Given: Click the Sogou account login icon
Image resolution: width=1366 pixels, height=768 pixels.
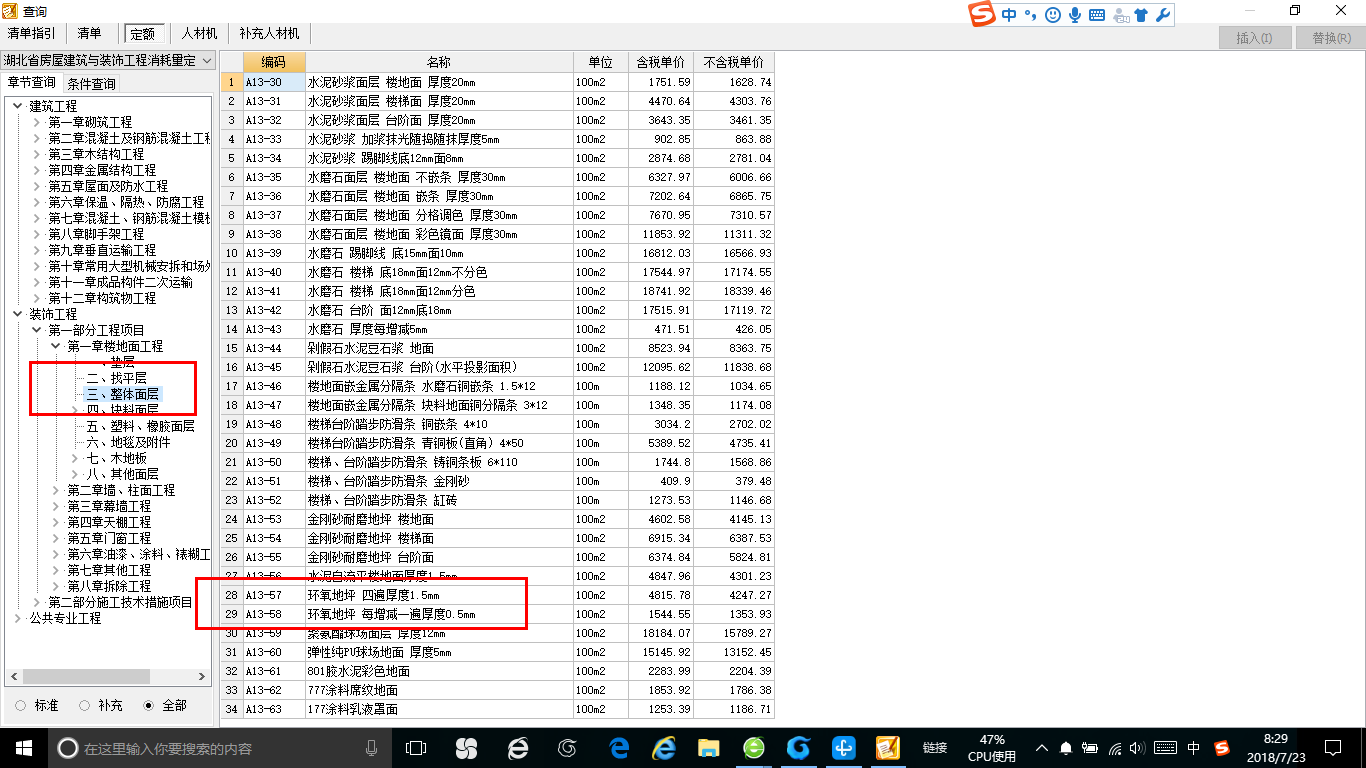Looking at the screenshot, I should [1120, 15].
